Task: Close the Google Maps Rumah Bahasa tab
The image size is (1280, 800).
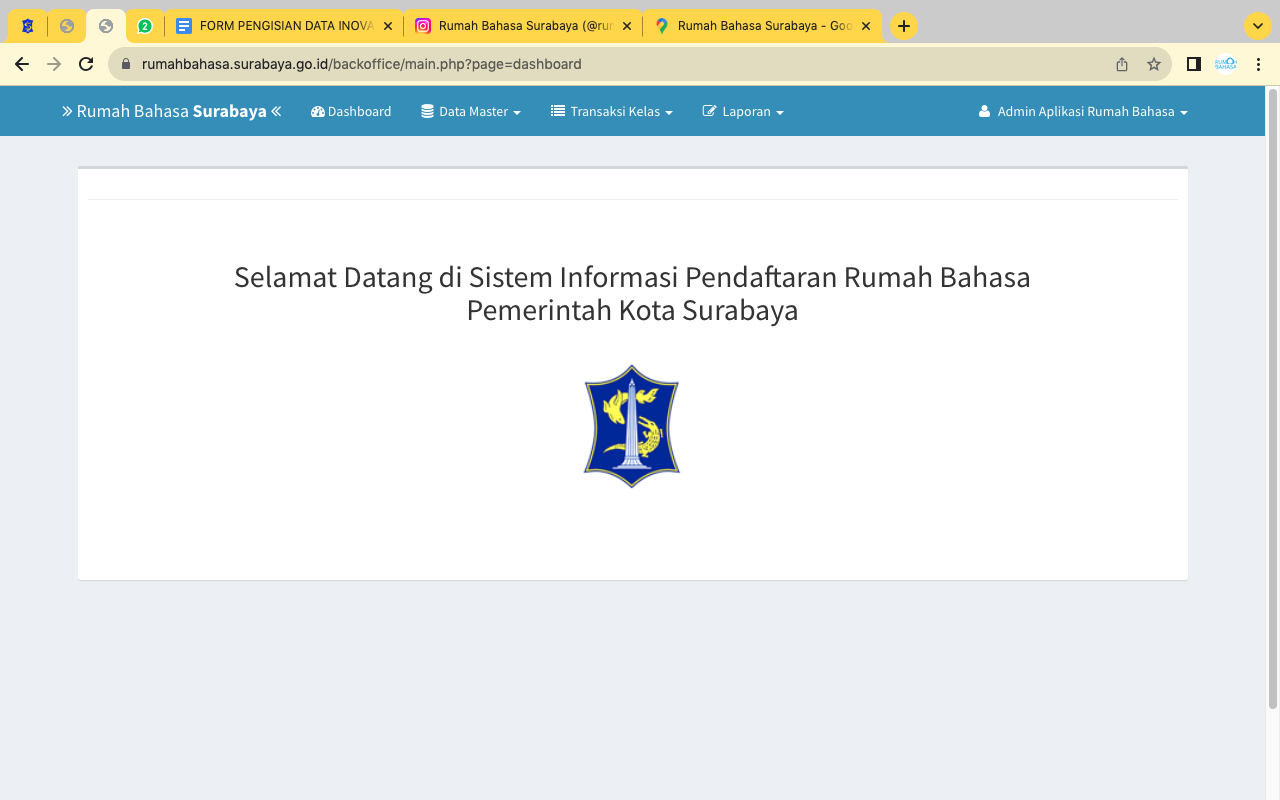Action: click(x=866, y=26)
